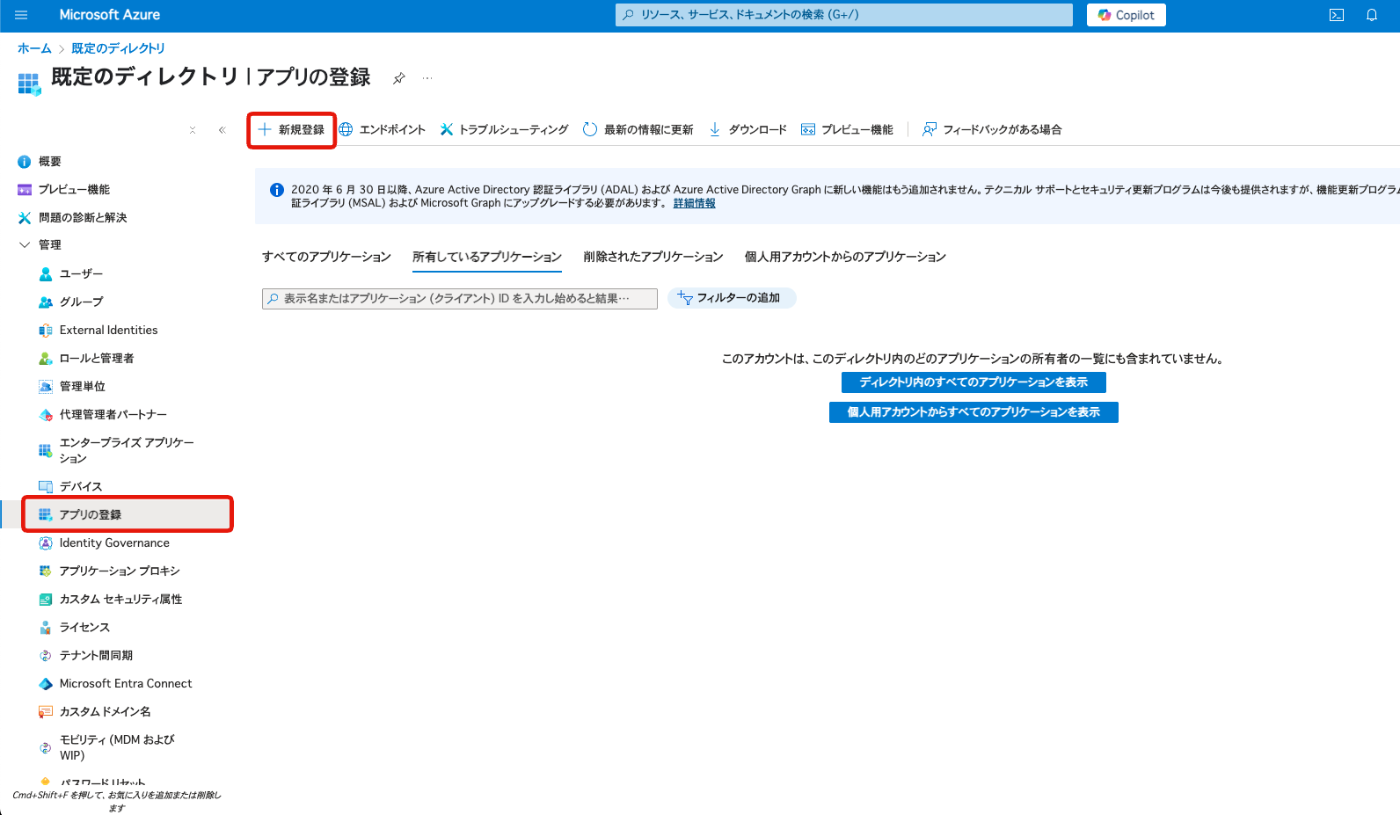Click the External Identities icon

click(45, 330)
